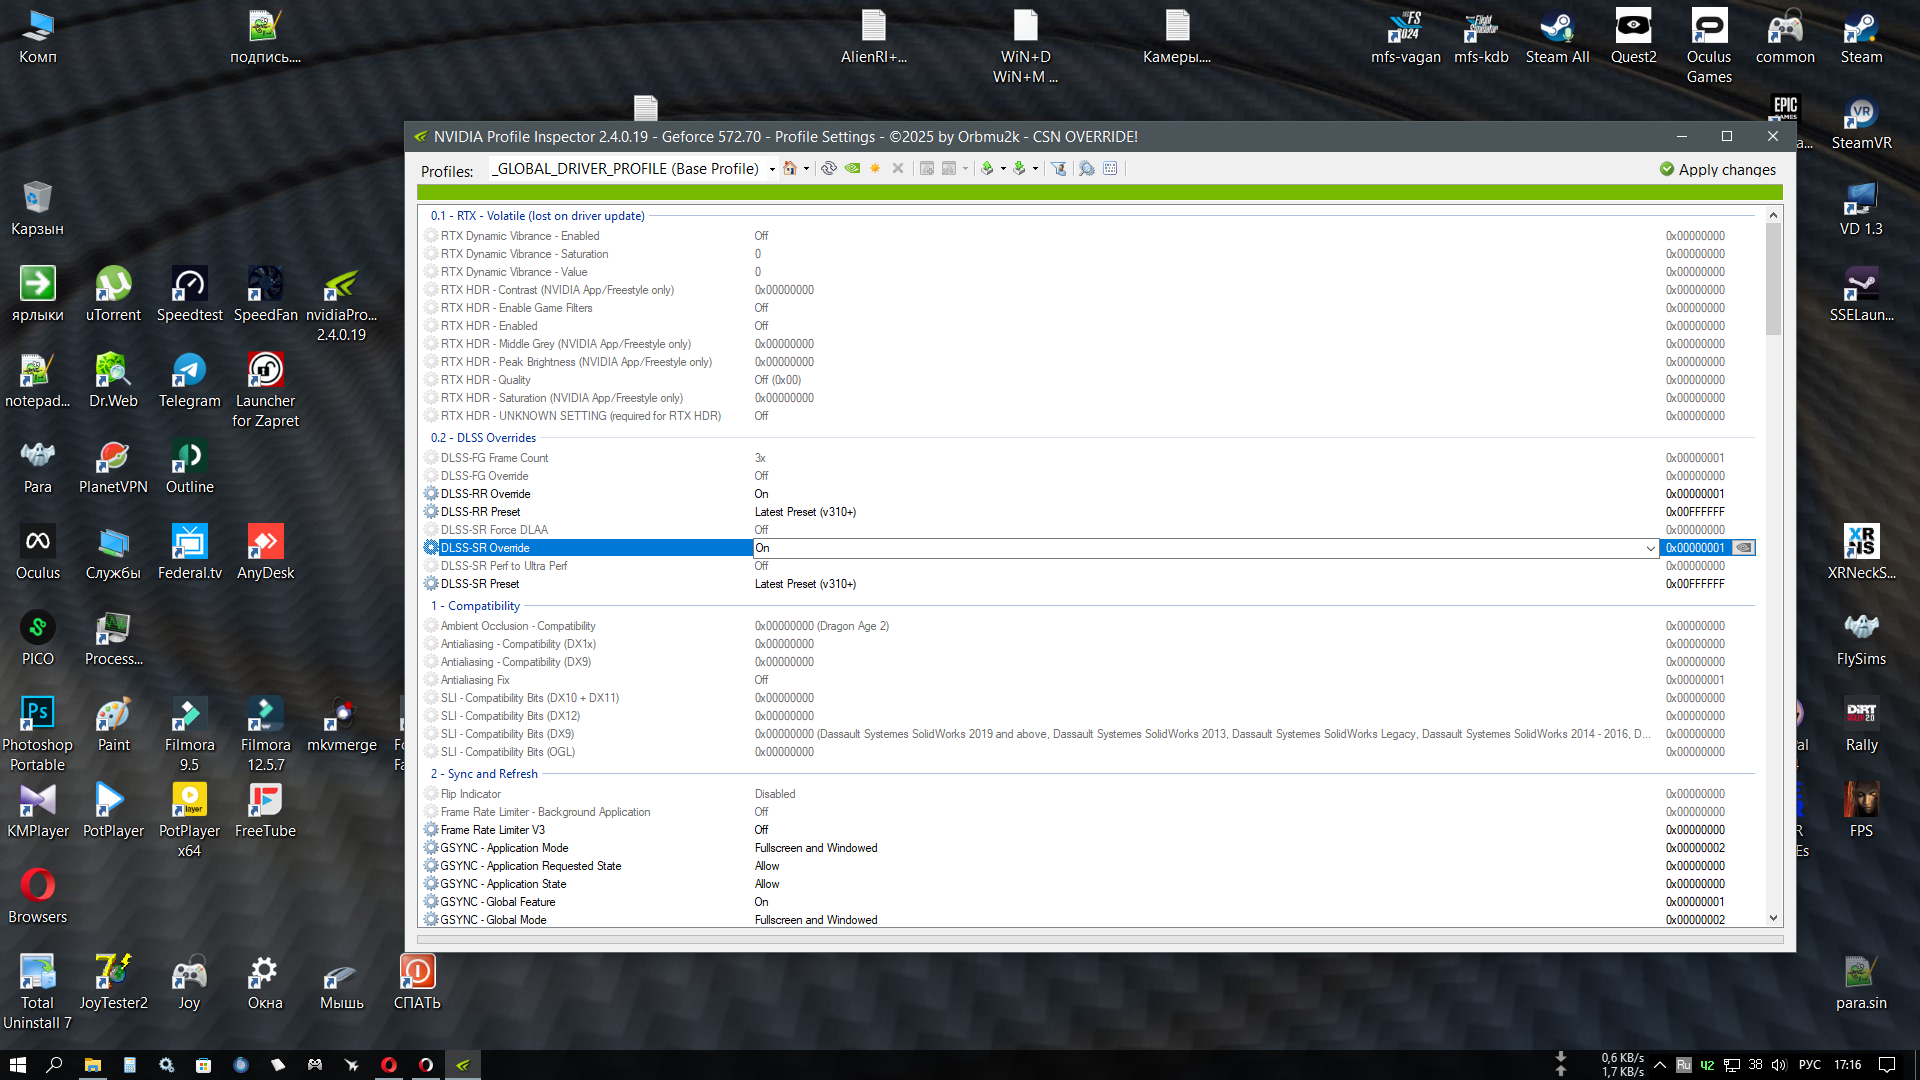Viewport: 1920px width, 1080px height.
Task: Click the refresh profile settings icon
Action: (829, 169)
